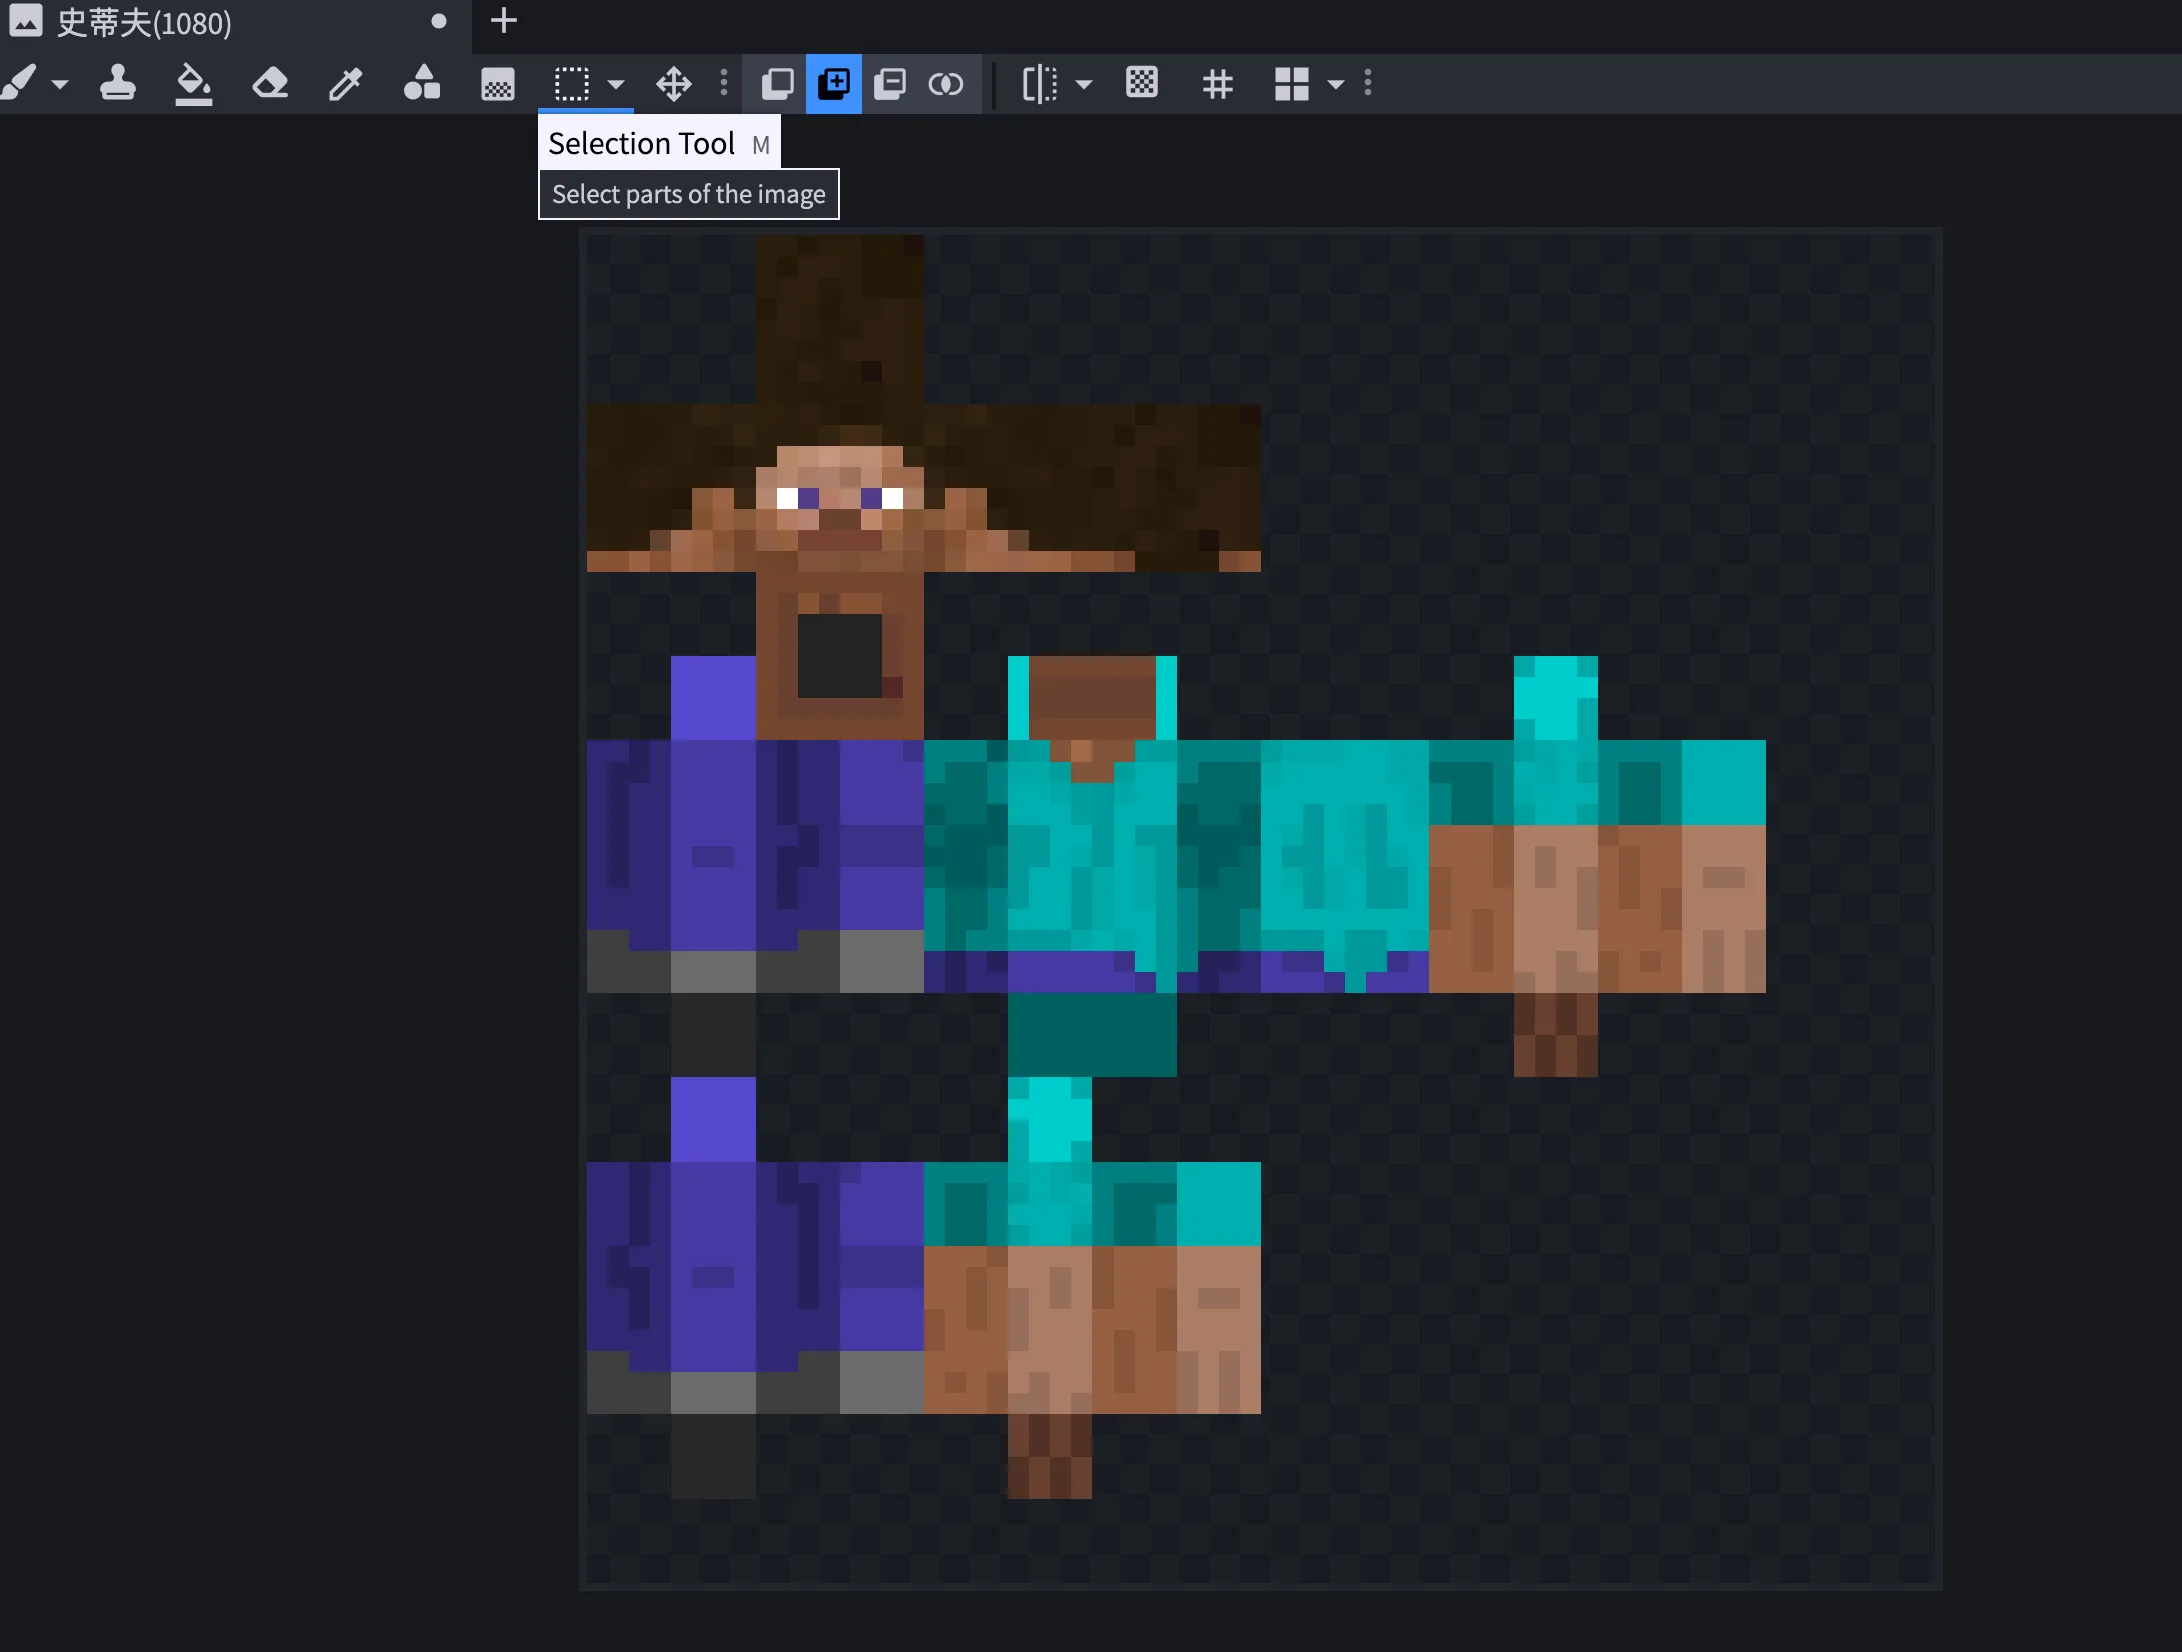2182x1652 pixels.
Task: Switch to subtract-from-selection mode
Action: (890, 83)
